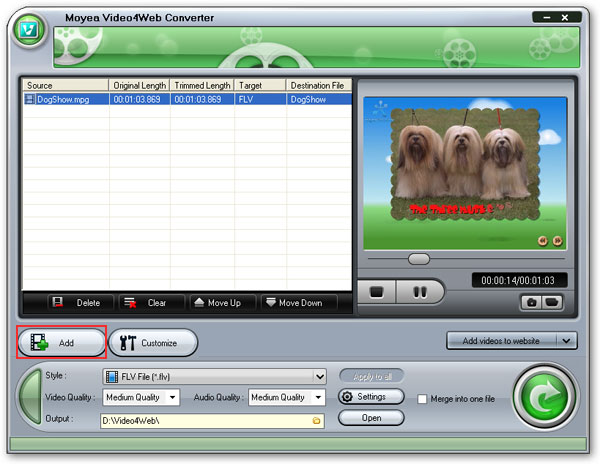
Task: Click the Original Length 00:01:03.869 cell
Action: click(140, 99)
